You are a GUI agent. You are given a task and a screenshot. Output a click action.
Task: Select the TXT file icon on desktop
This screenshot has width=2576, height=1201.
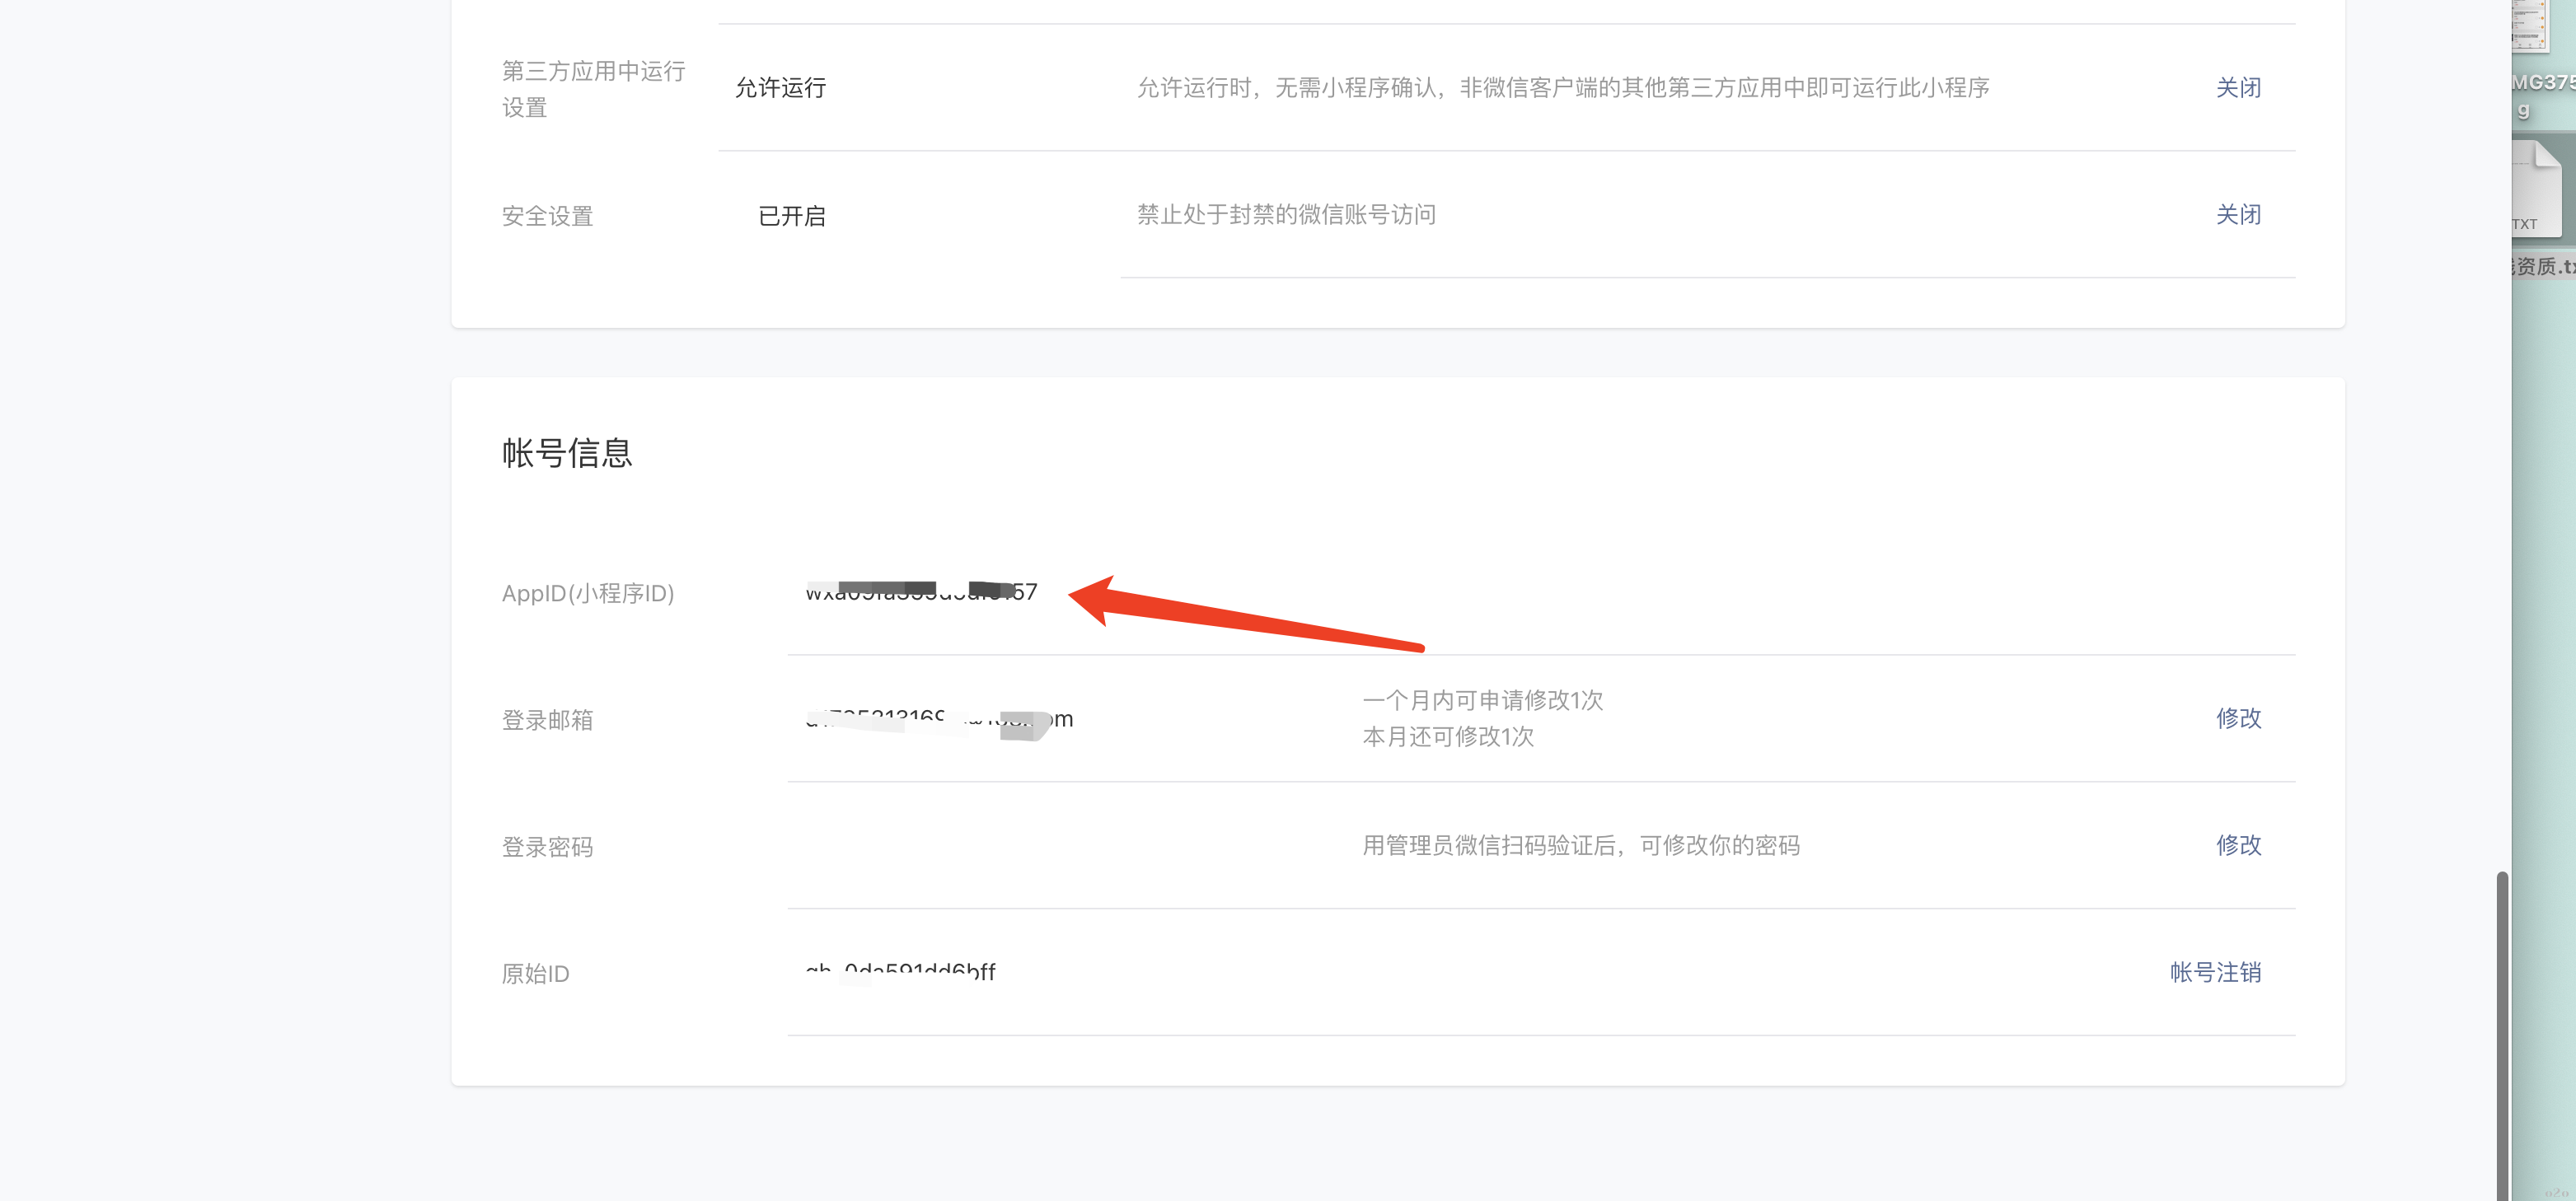[2537, 188]
